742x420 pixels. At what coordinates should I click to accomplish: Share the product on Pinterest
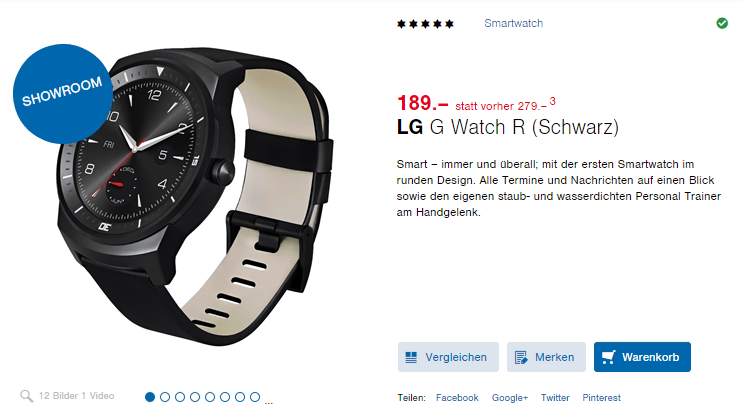(601, 398)
